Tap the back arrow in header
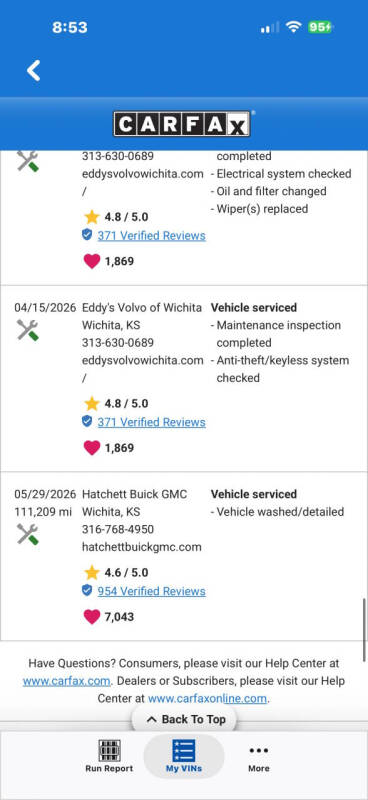This screenshot has height=800, width=368. 34,70
